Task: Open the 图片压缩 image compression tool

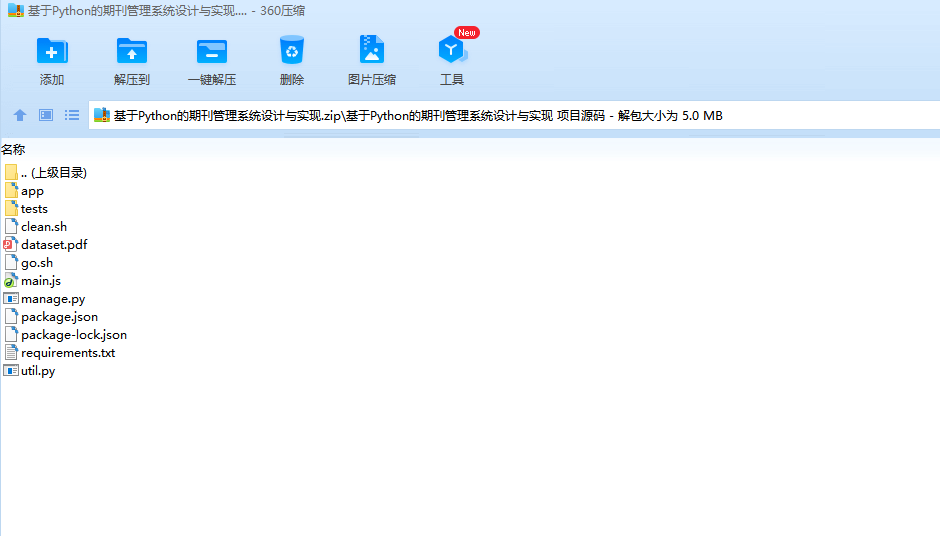Action: pos(372,49)
